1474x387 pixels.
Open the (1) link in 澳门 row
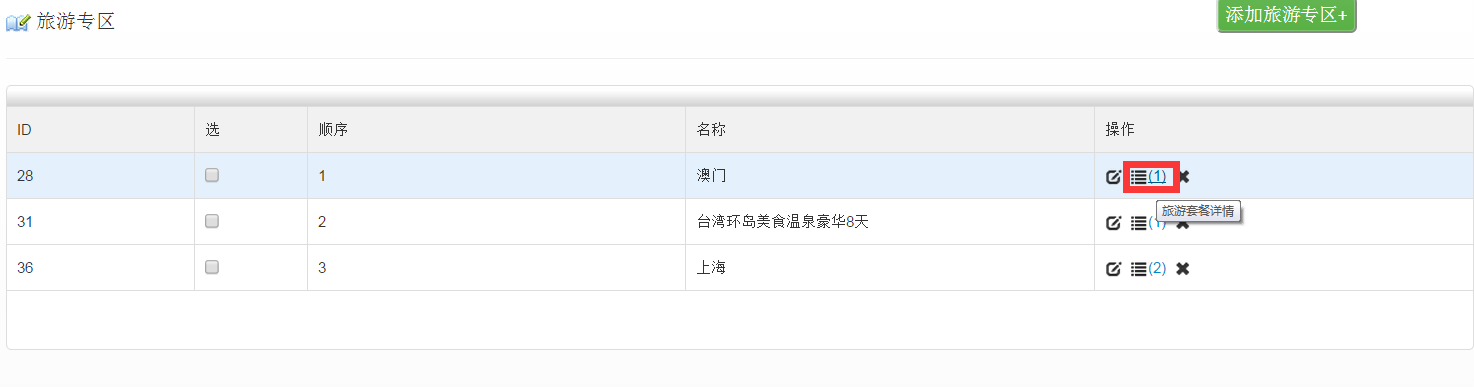point(1157,176)
